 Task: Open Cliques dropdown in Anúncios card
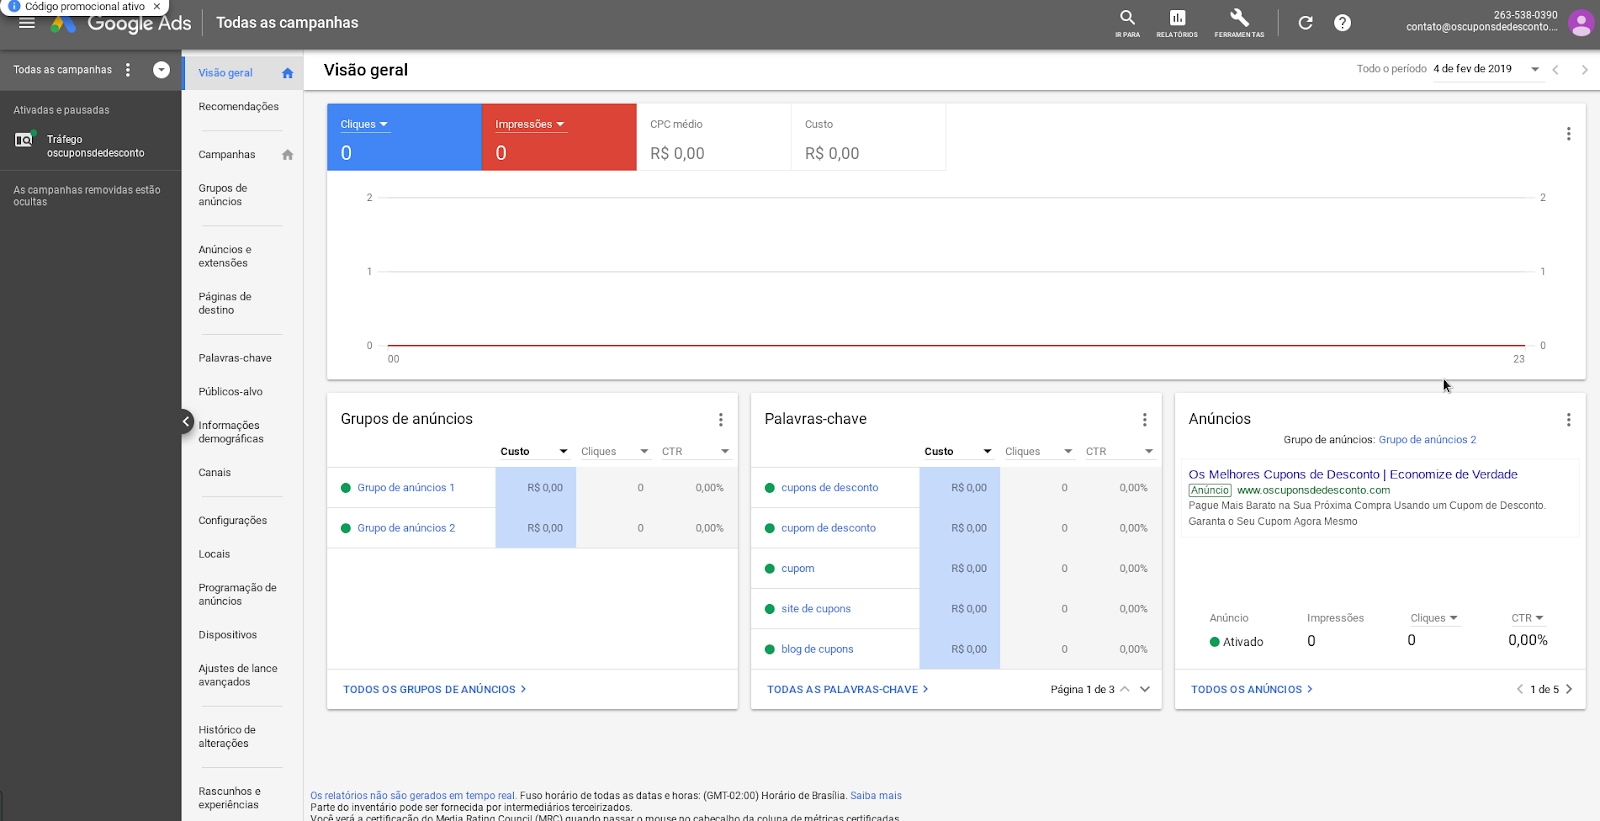pyautogui.click(x=1434, y=618)
